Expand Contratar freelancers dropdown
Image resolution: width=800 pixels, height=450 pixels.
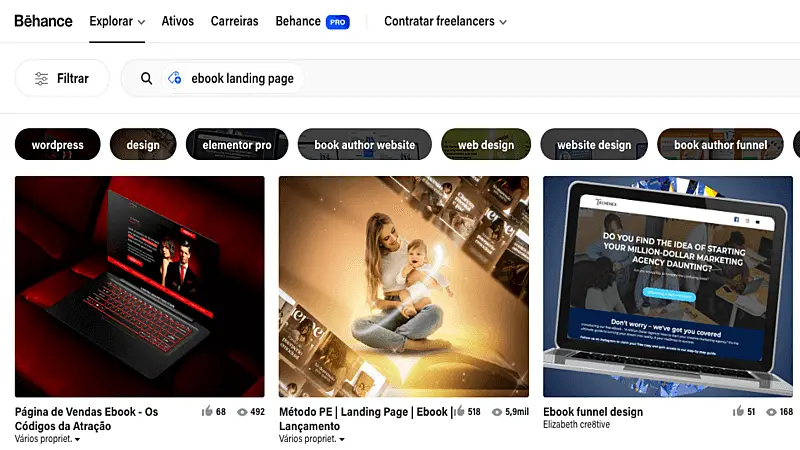click(445, 21)
